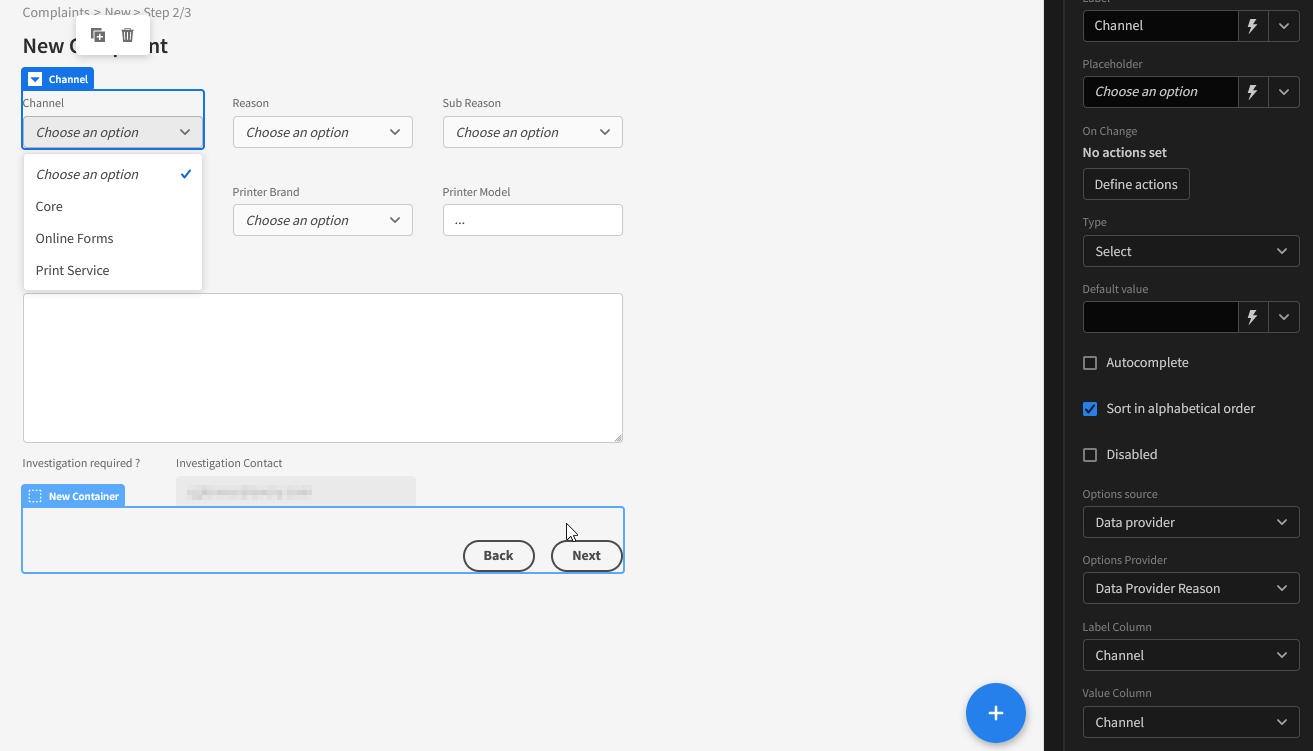The height and width of the screenshot is (751, 1313).
Task: Click the lightning bolt beside Placeholder
Action: pos(1252,91)
